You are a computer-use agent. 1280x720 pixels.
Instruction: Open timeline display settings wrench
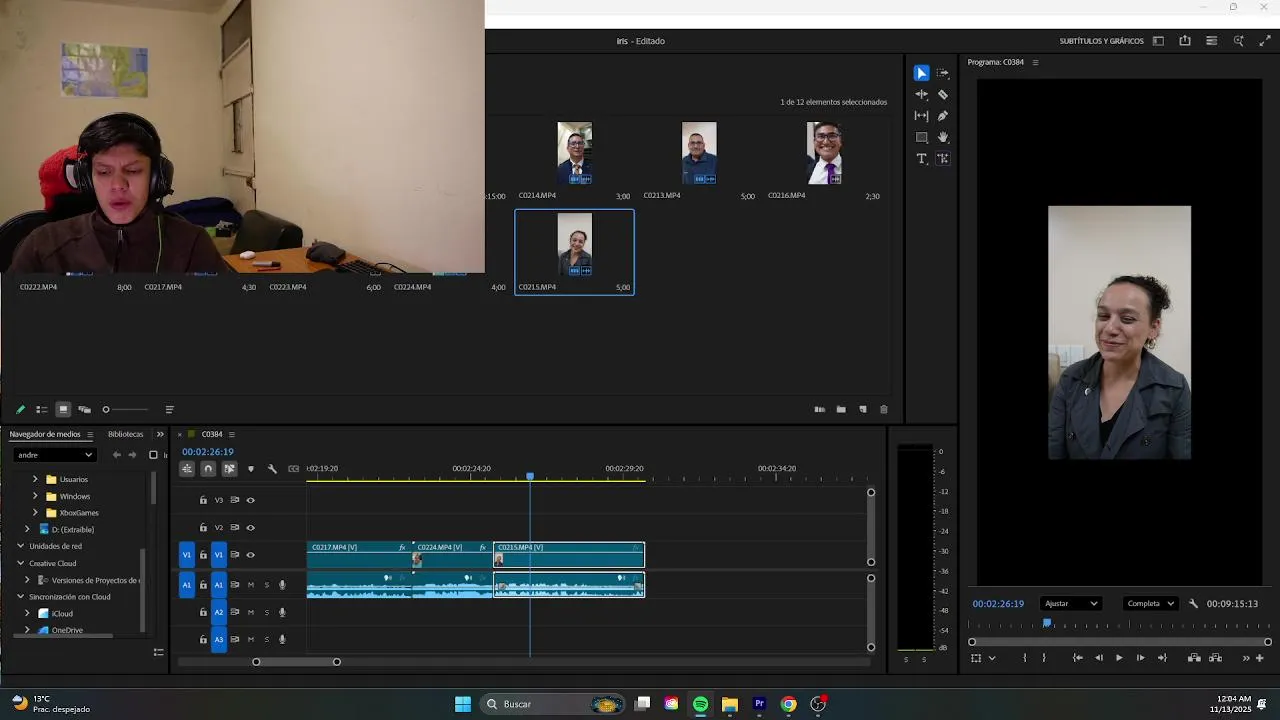[x=272, y=468]
